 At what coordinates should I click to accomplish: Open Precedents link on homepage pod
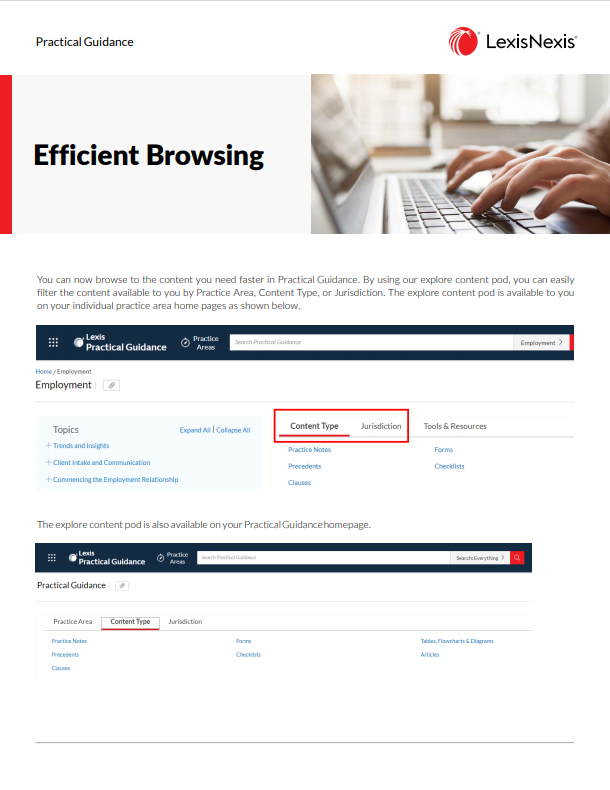click(65, 654)
